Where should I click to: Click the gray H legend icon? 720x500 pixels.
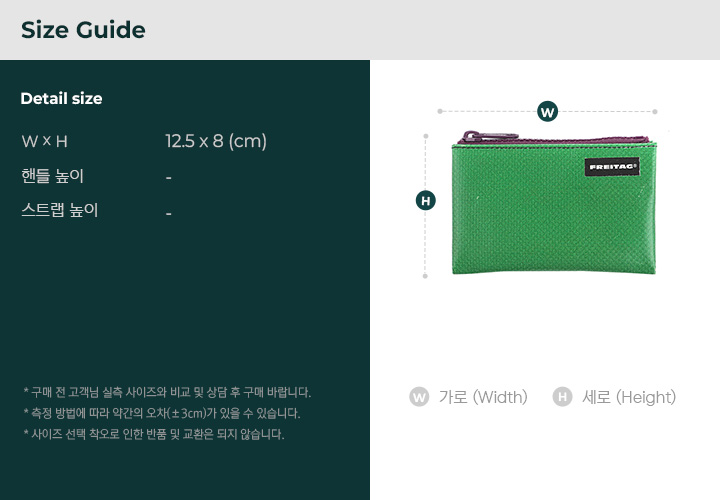point(562,397)
